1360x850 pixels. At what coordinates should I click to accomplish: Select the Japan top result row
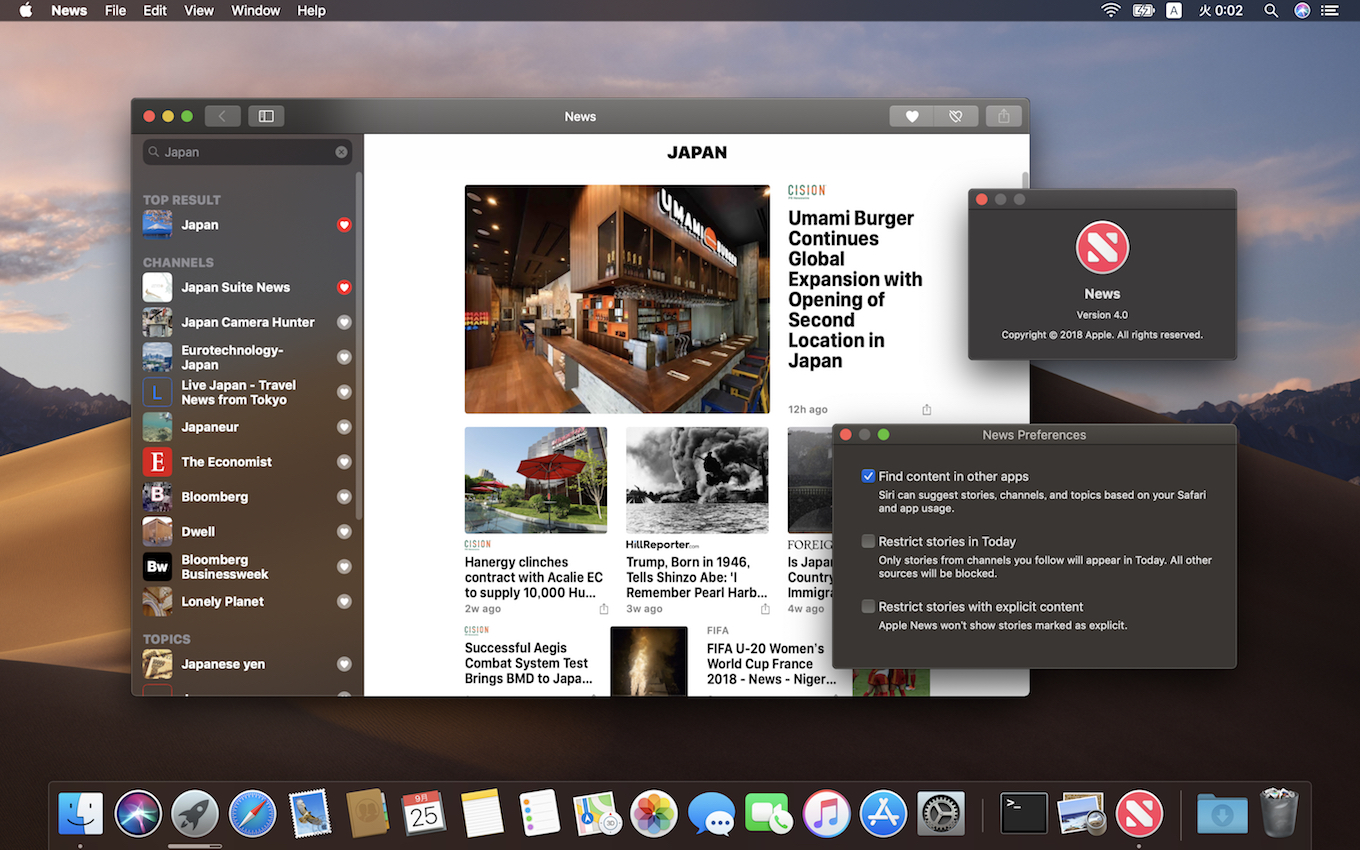pyautogui.click(x=248, y=225)
